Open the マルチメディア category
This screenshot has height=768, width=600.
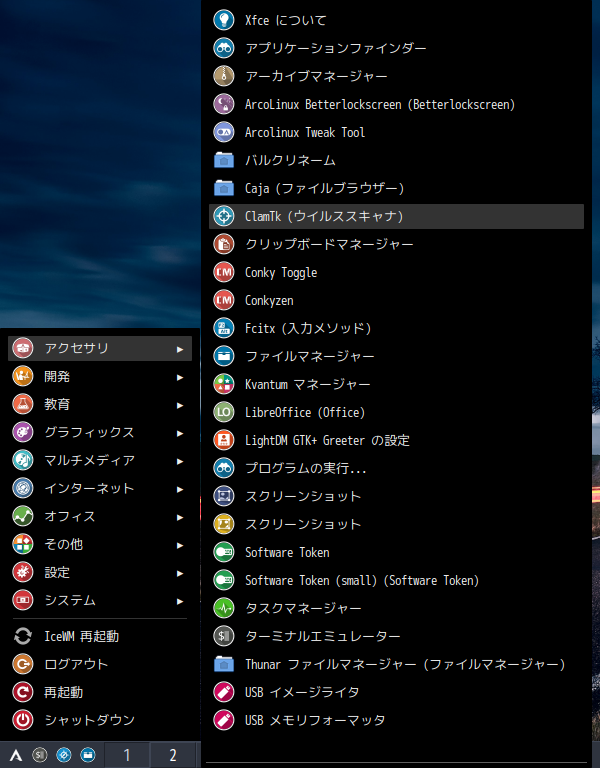(x=100, y=460)
